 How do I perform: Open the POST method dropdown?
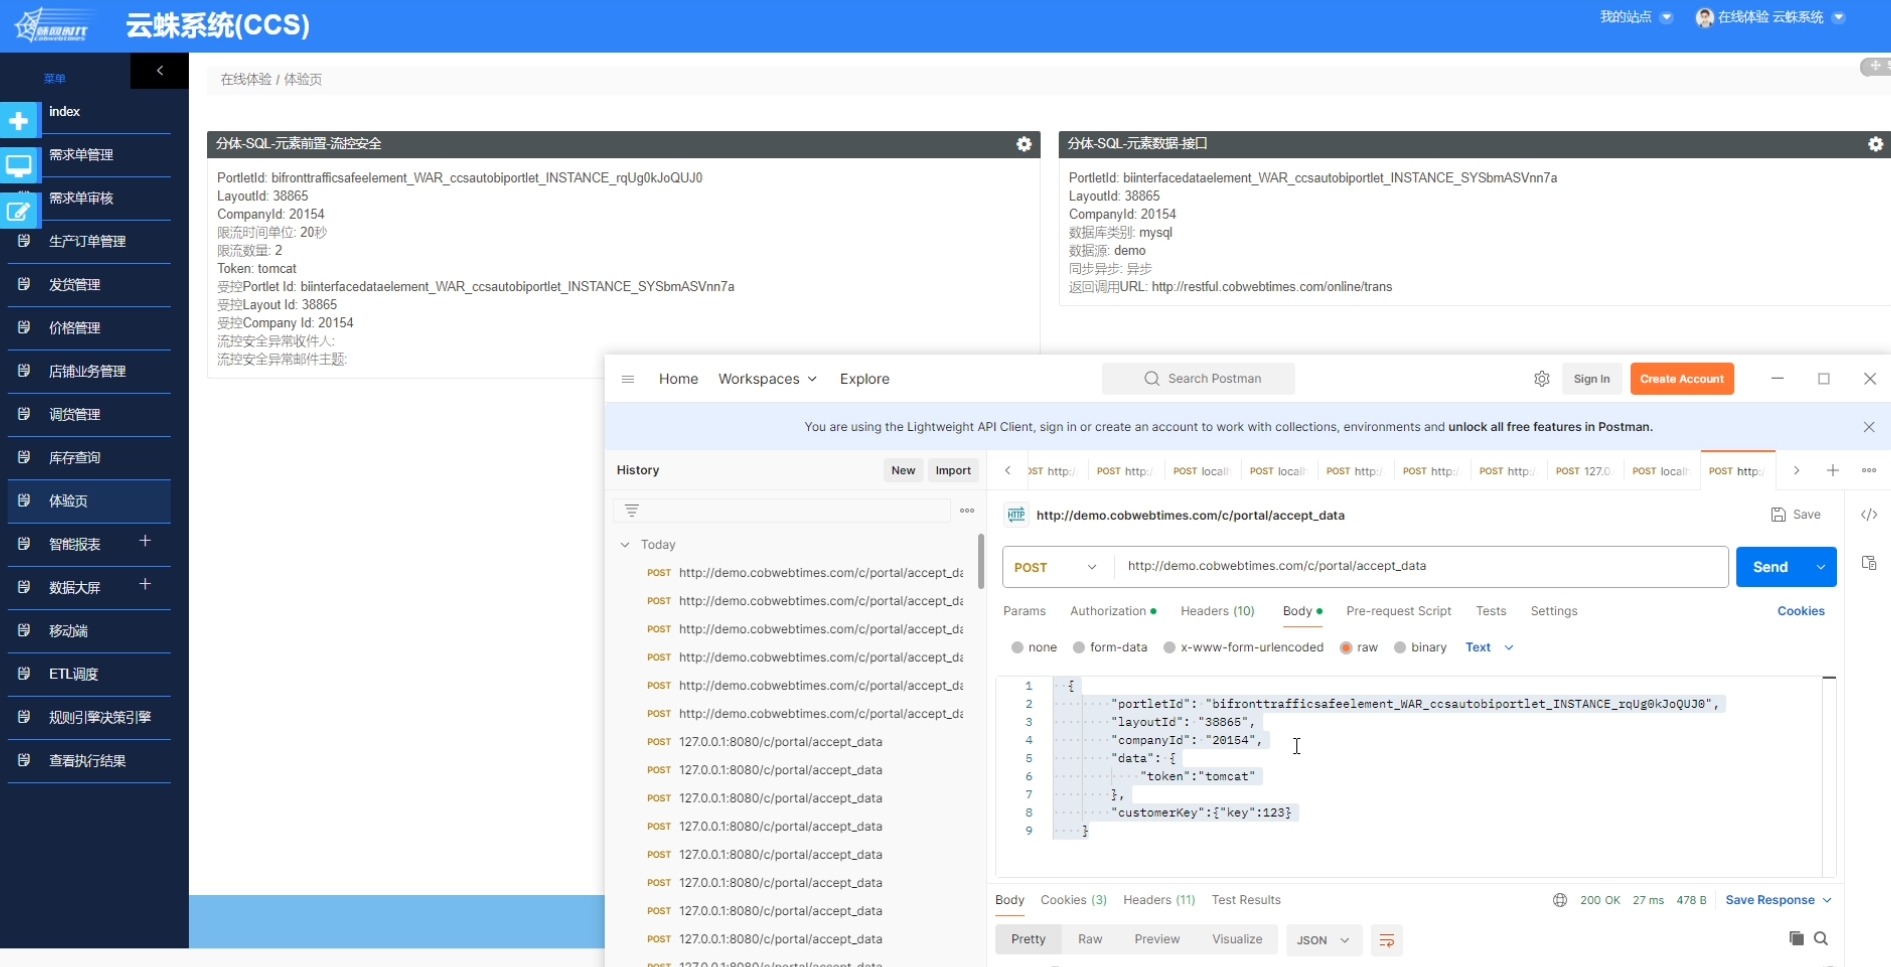1055,567
